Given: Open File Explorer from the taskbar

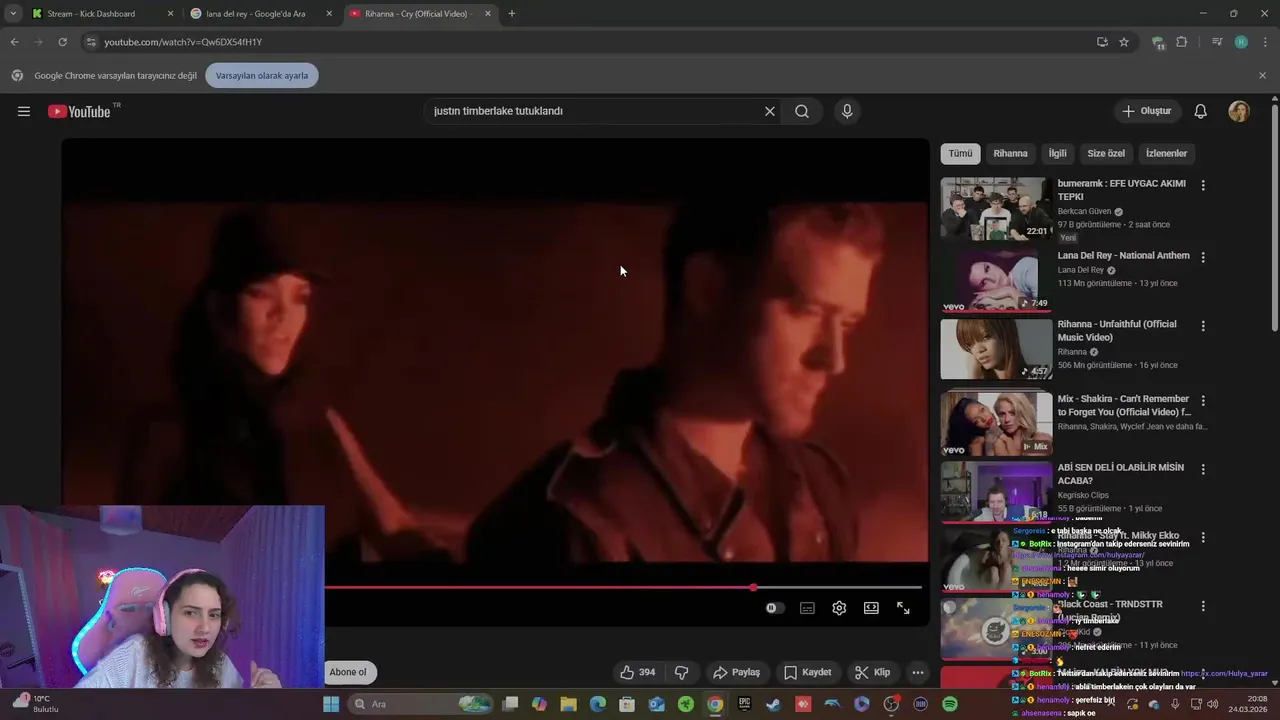Looking at the screenshot, I should tap(569, 704).
